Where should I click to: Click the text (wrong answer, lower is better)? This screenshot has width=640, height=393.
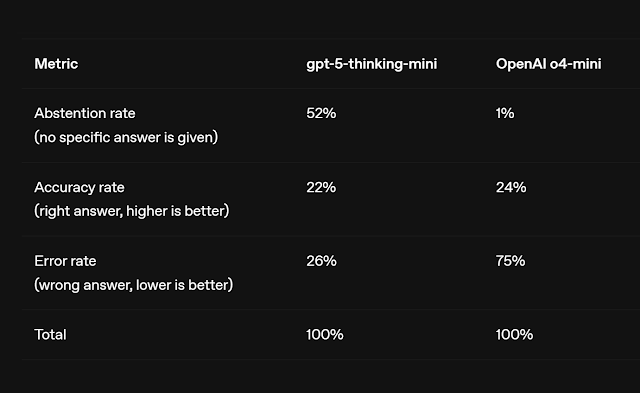pos(133,285)
